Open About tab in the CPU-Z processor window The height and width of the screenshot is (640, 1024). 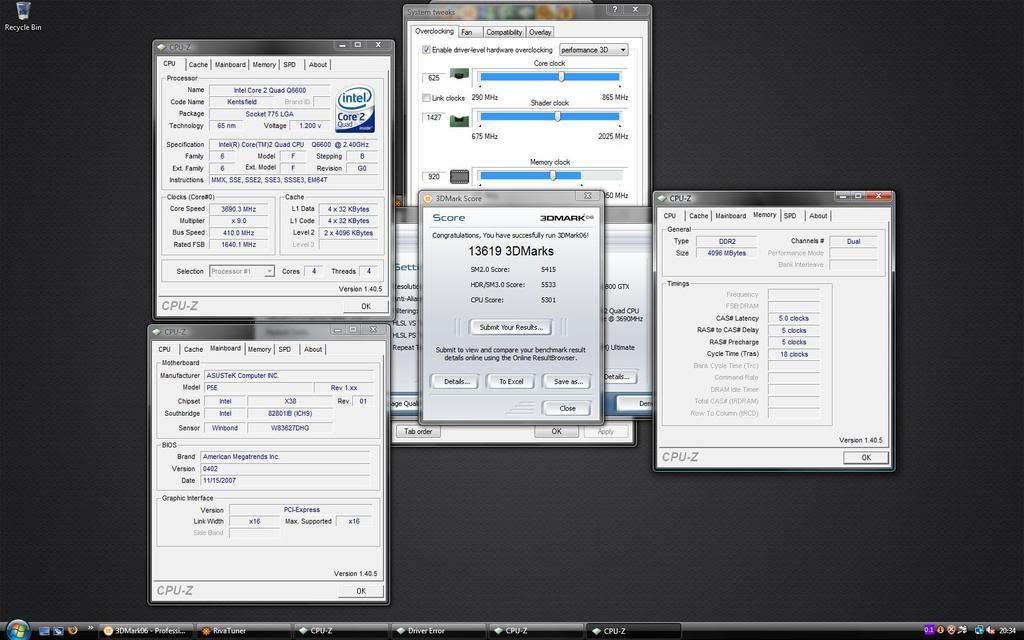[318, 65]
